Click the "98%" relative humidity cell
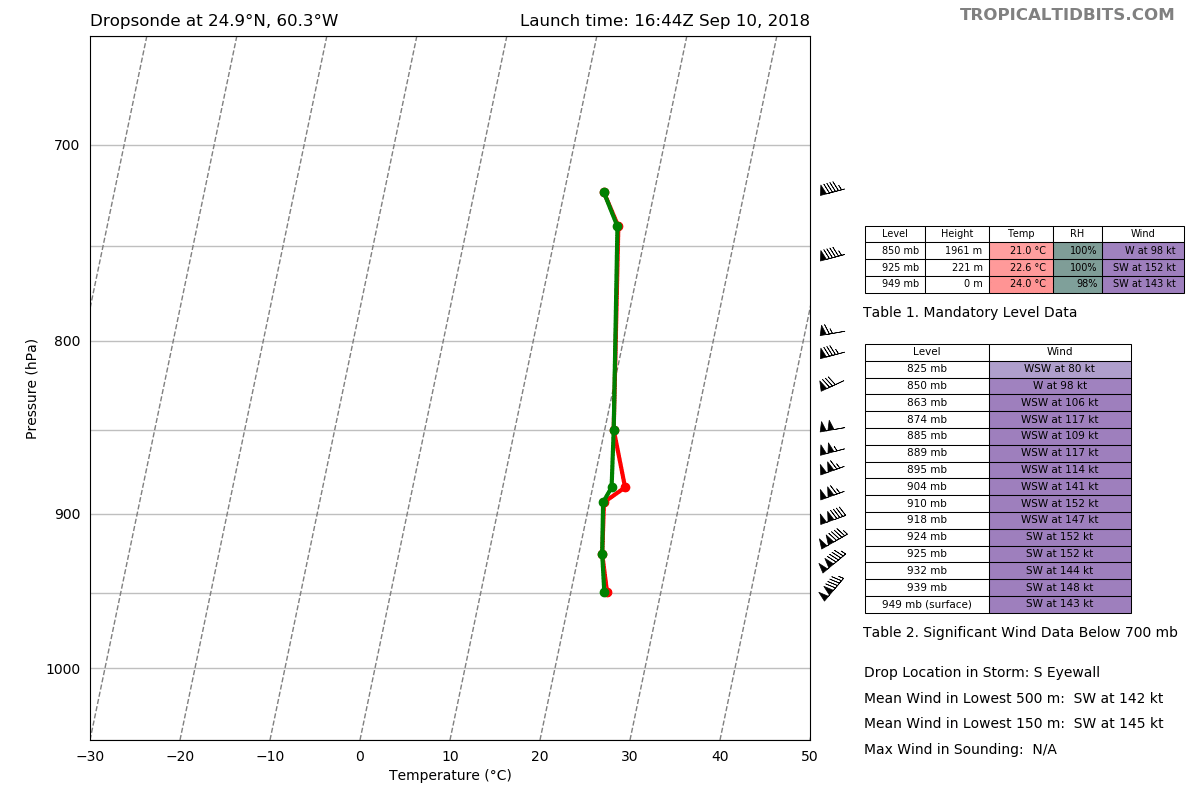This screenshot has height=800, width=1200. point(1077,285)
